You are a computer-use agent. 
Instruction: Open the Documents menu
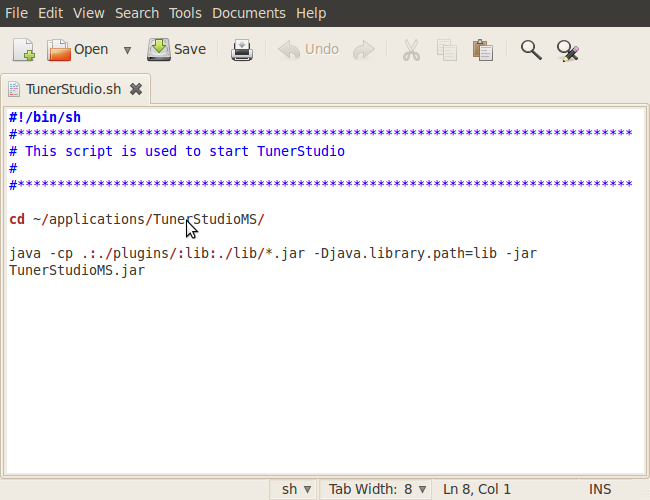pos(249,13)
